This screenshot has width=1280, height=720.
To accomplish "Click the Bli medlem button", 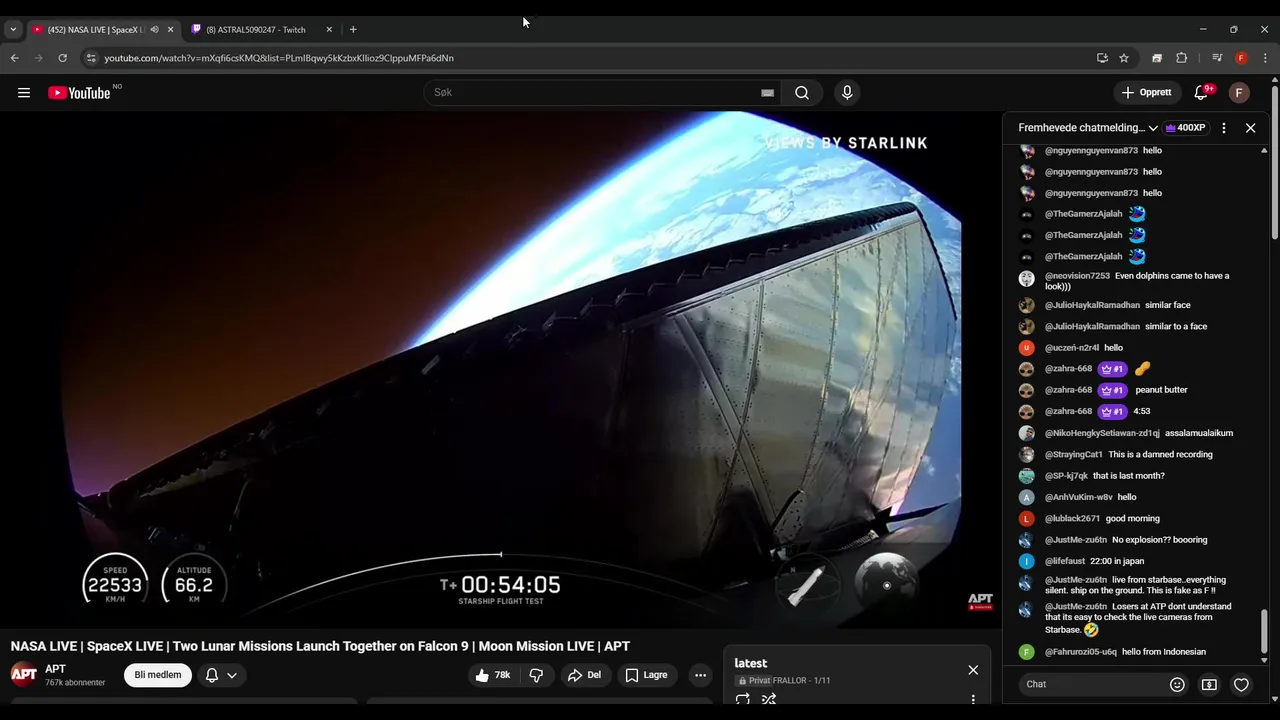I will (158, 675).
